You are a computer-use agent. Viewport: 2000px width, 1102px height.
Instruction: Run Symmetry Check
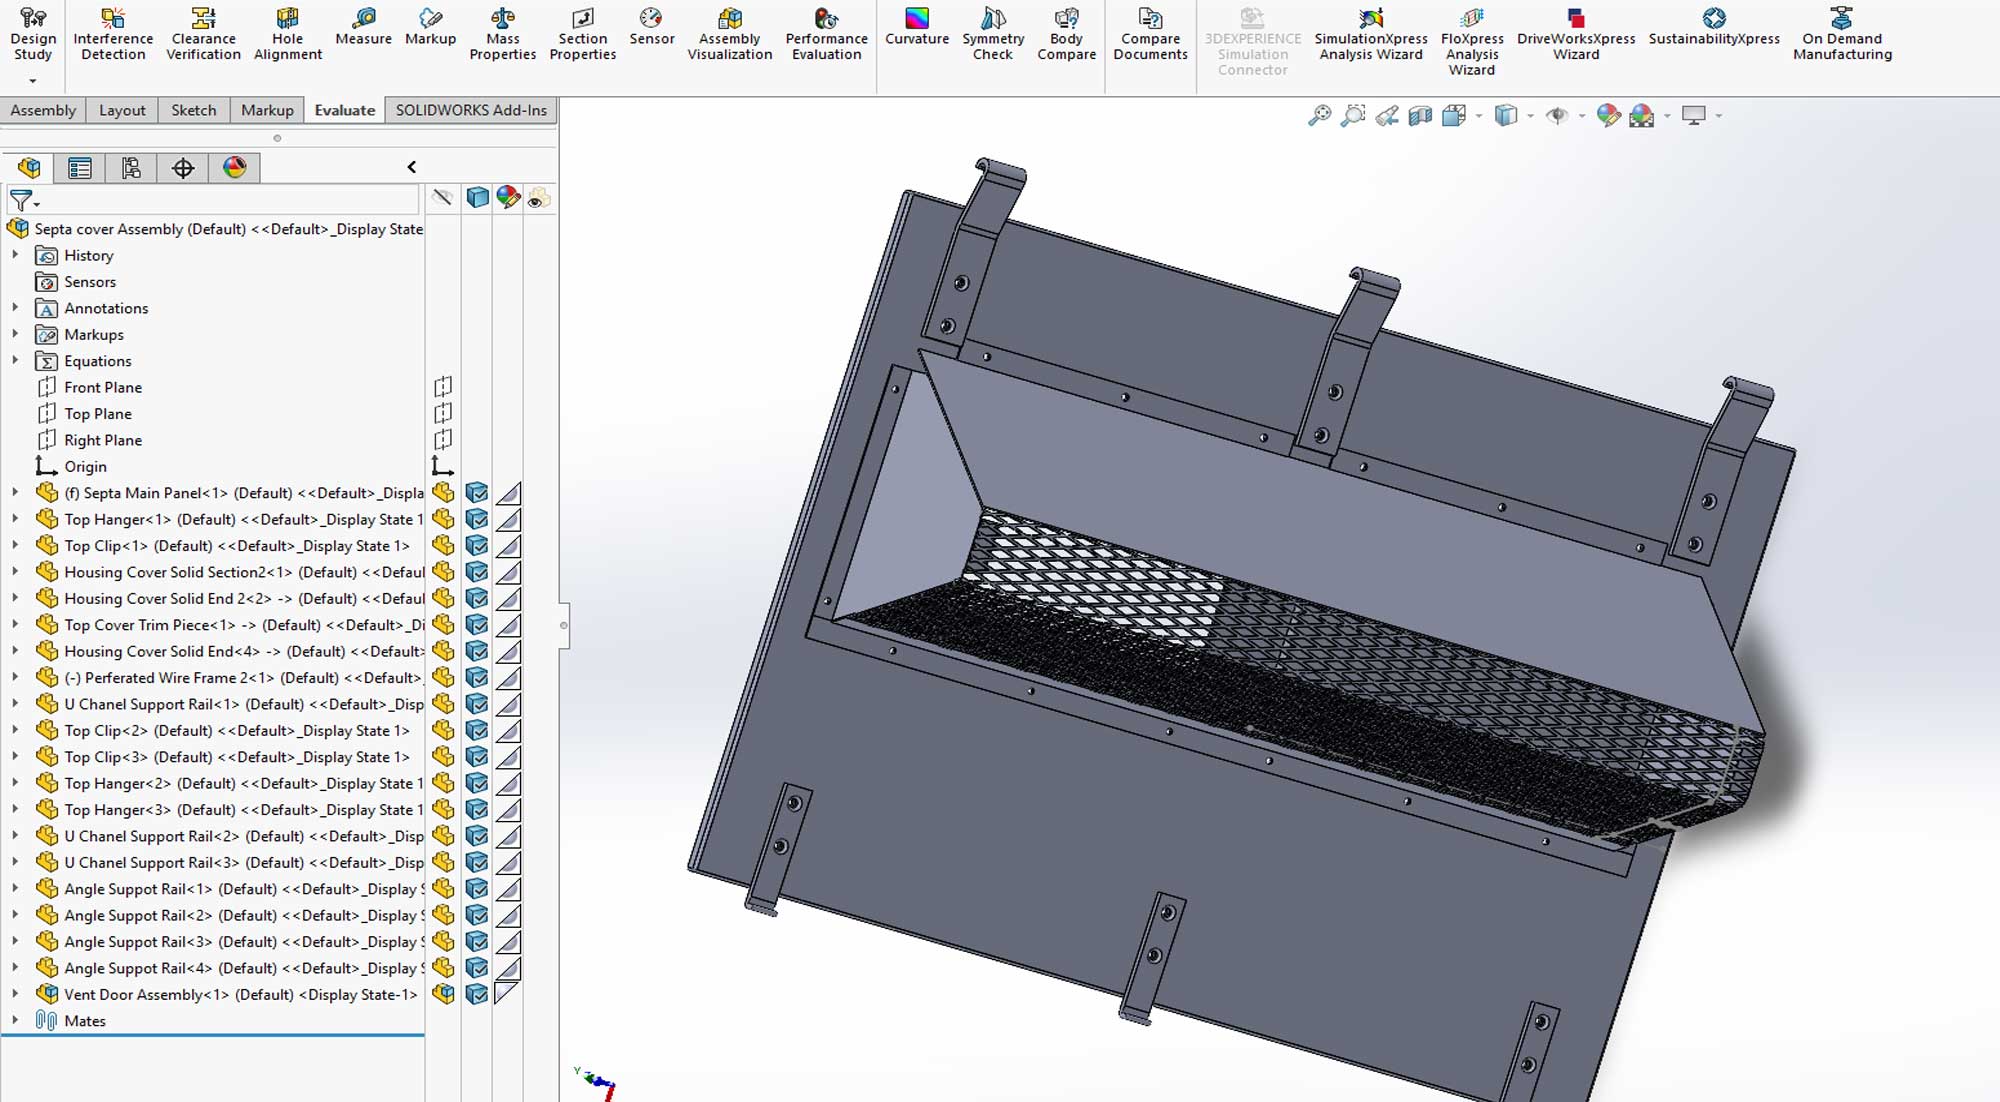coord(992,35)
